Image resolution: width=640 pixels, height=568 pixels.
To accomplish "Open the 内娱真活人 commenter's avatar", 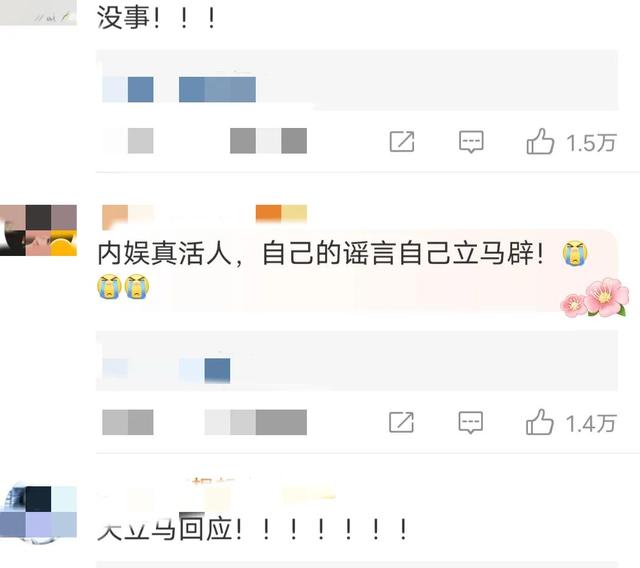I will (38, 231).
